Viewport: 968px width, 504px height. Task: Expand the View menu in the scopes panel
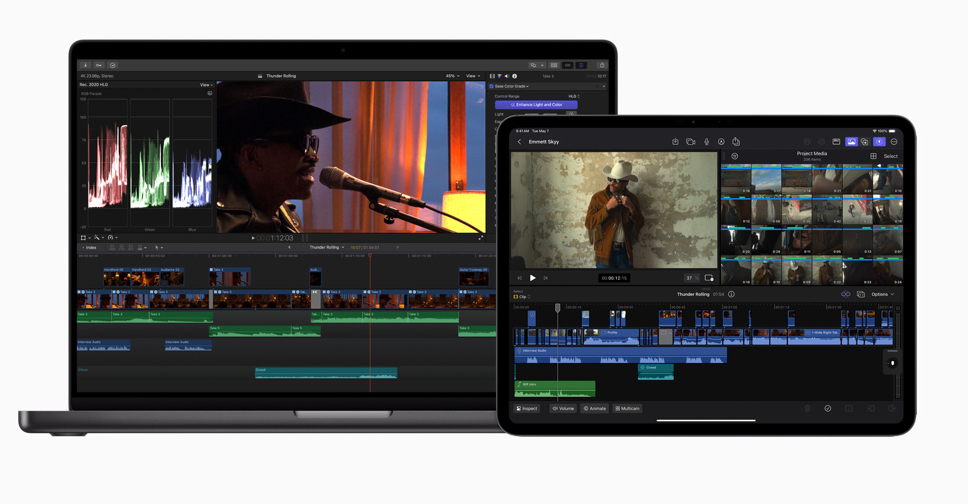tap(205, 85)
